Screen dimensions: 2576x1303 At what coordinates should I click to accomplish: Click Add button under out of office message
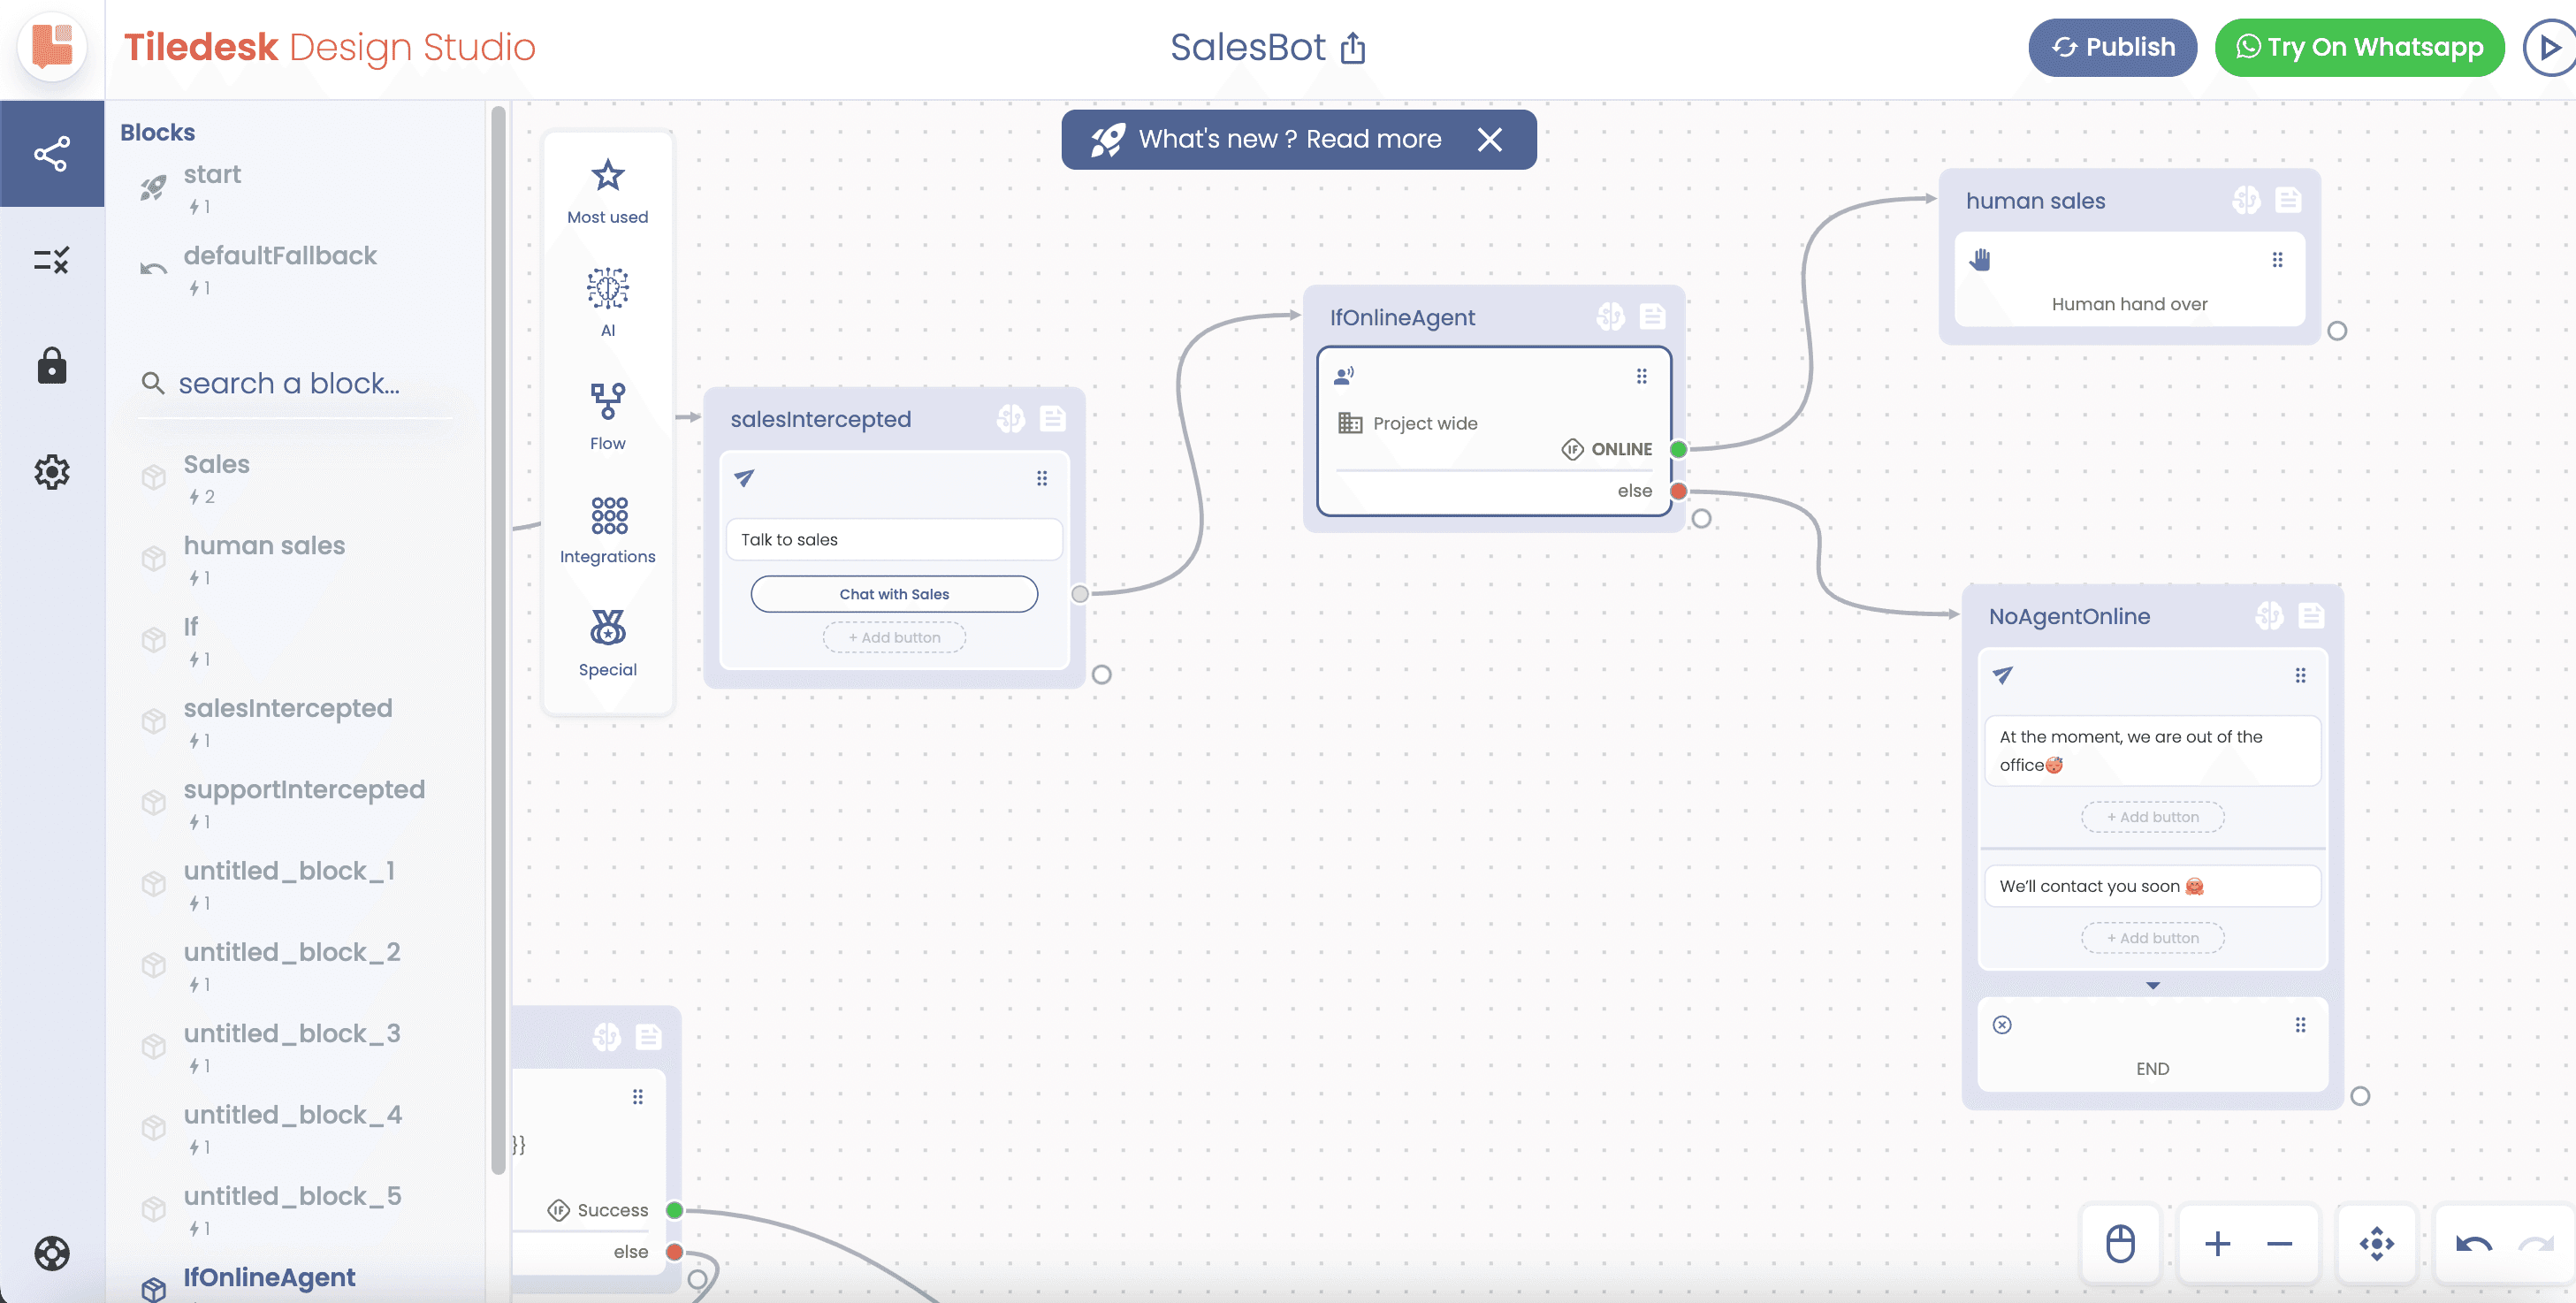pyautogui.click(x=2153, y=817)
